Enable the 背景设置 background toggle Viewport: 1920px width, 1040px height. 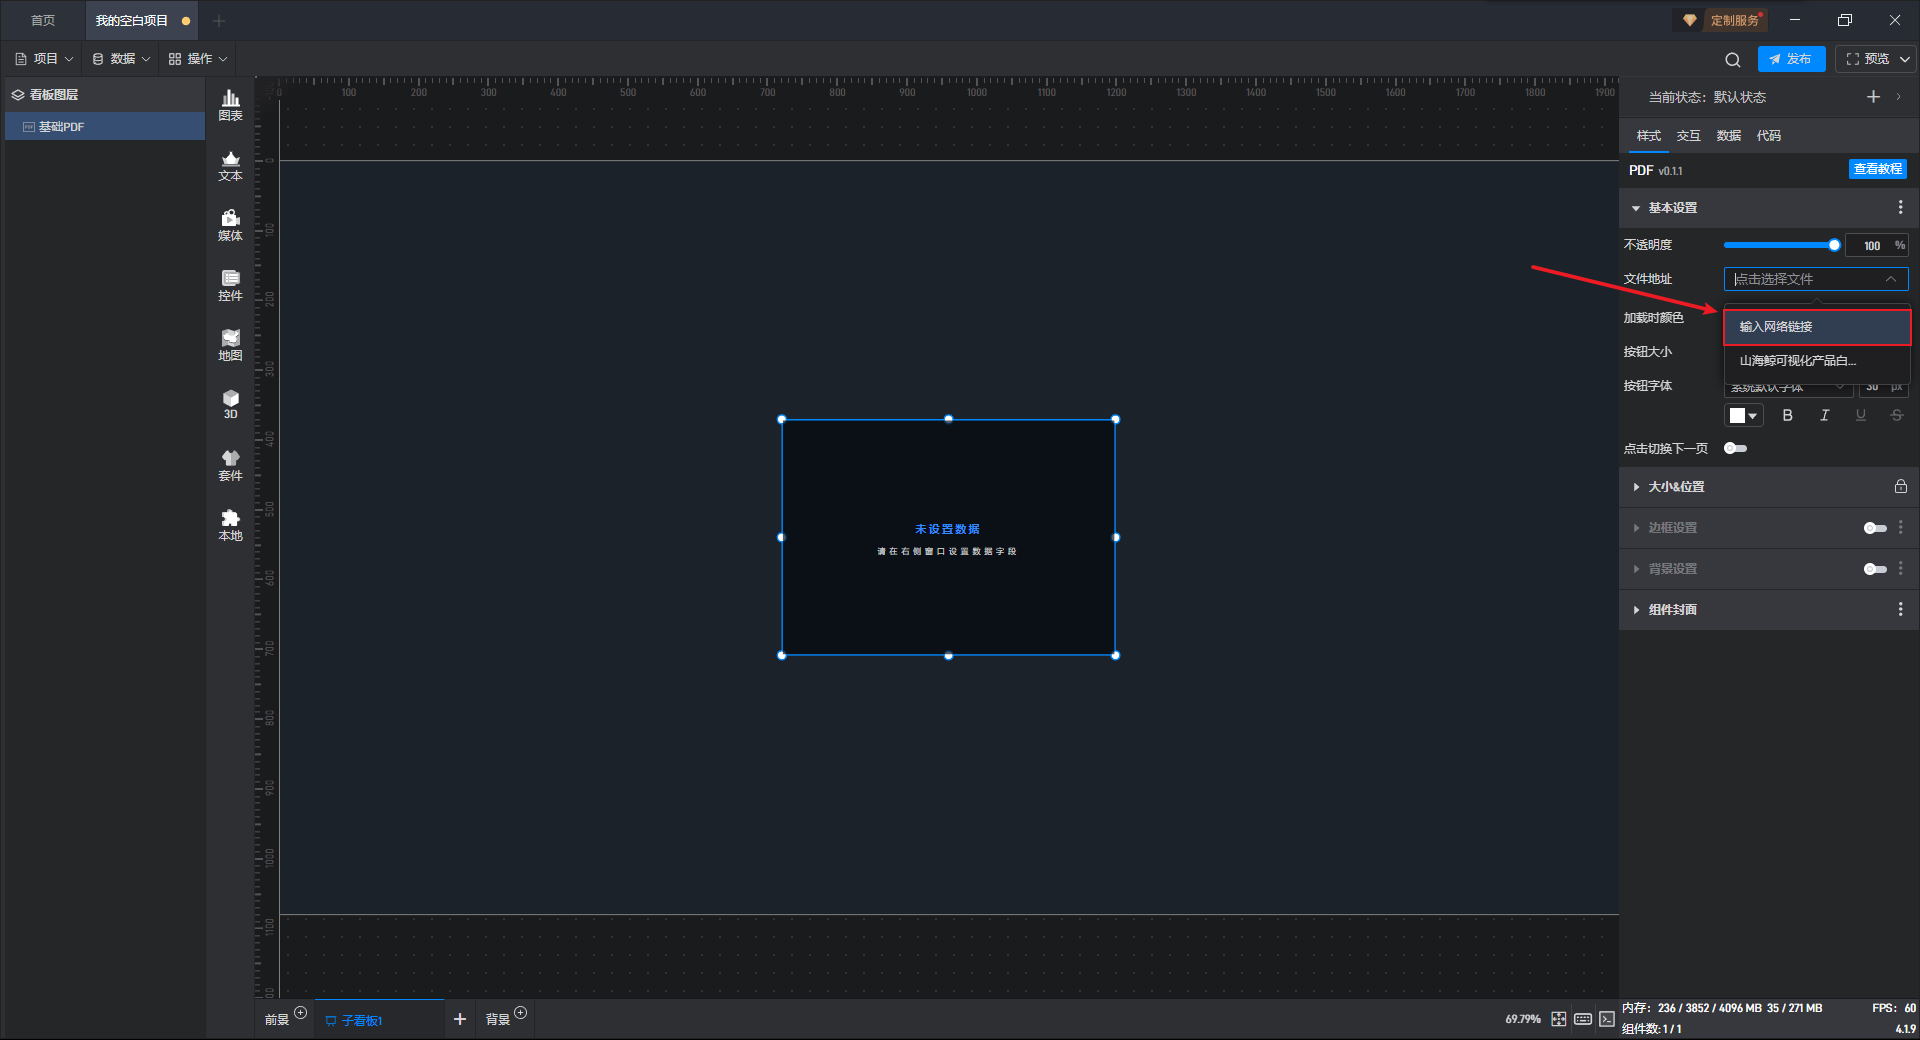1874,569
